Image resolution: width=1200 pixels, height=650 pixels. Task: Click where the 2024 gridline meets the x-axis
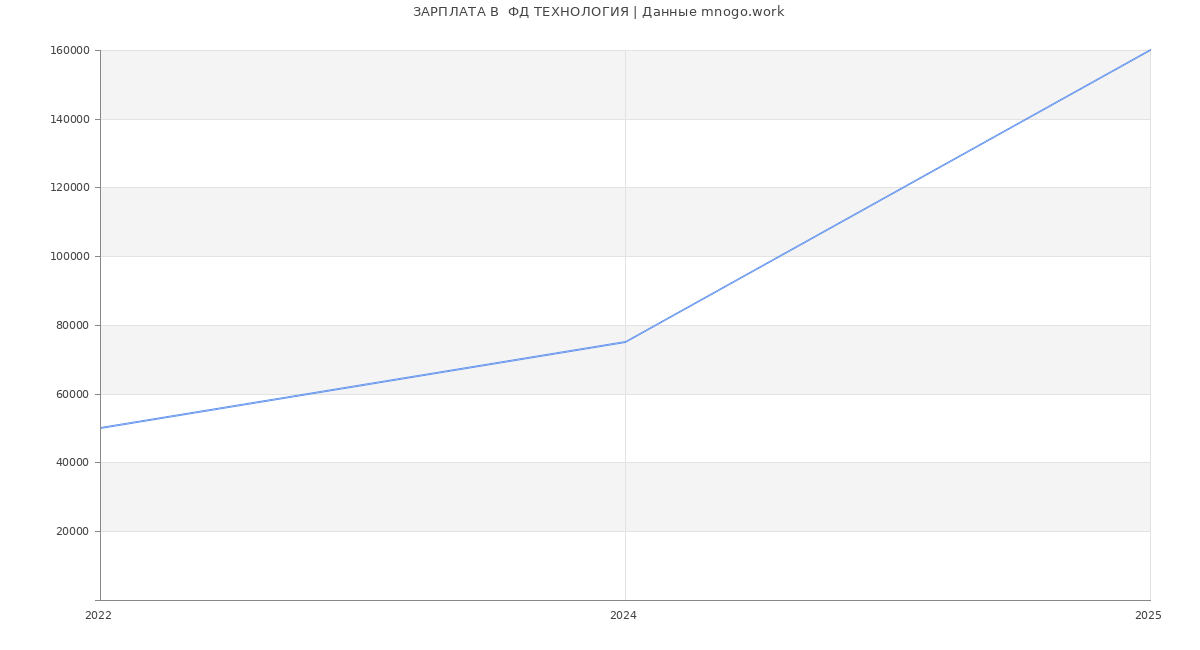[625, 600]
